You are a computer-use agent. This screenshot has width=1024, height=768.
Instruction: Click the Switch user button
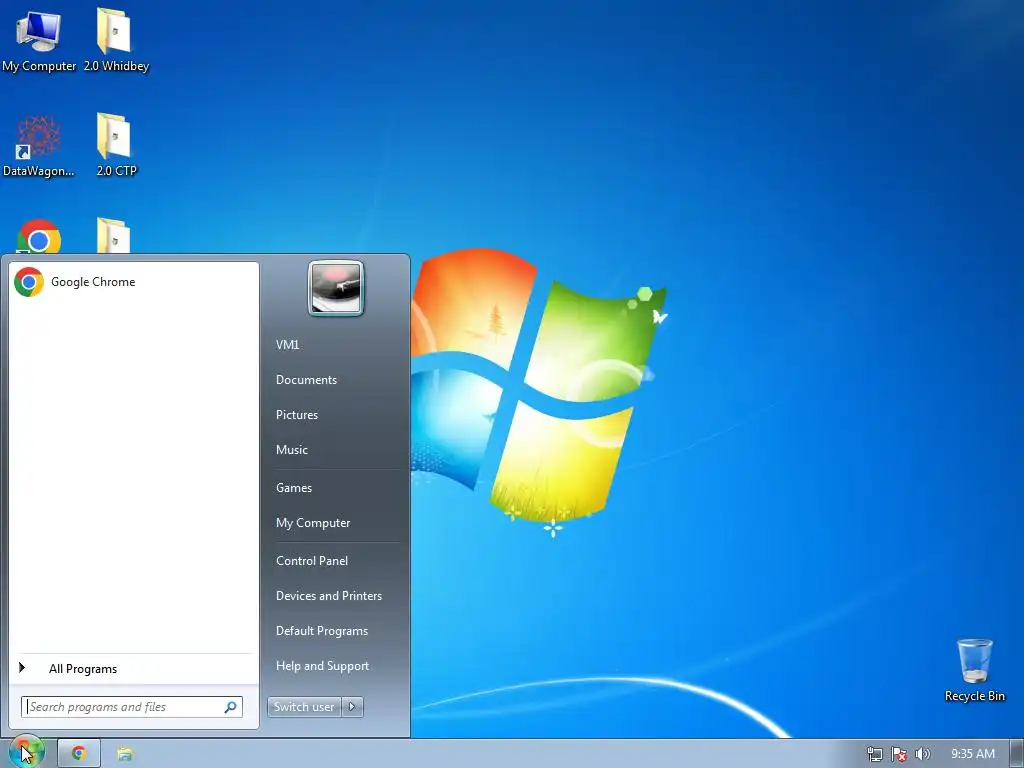coord(304,707)
